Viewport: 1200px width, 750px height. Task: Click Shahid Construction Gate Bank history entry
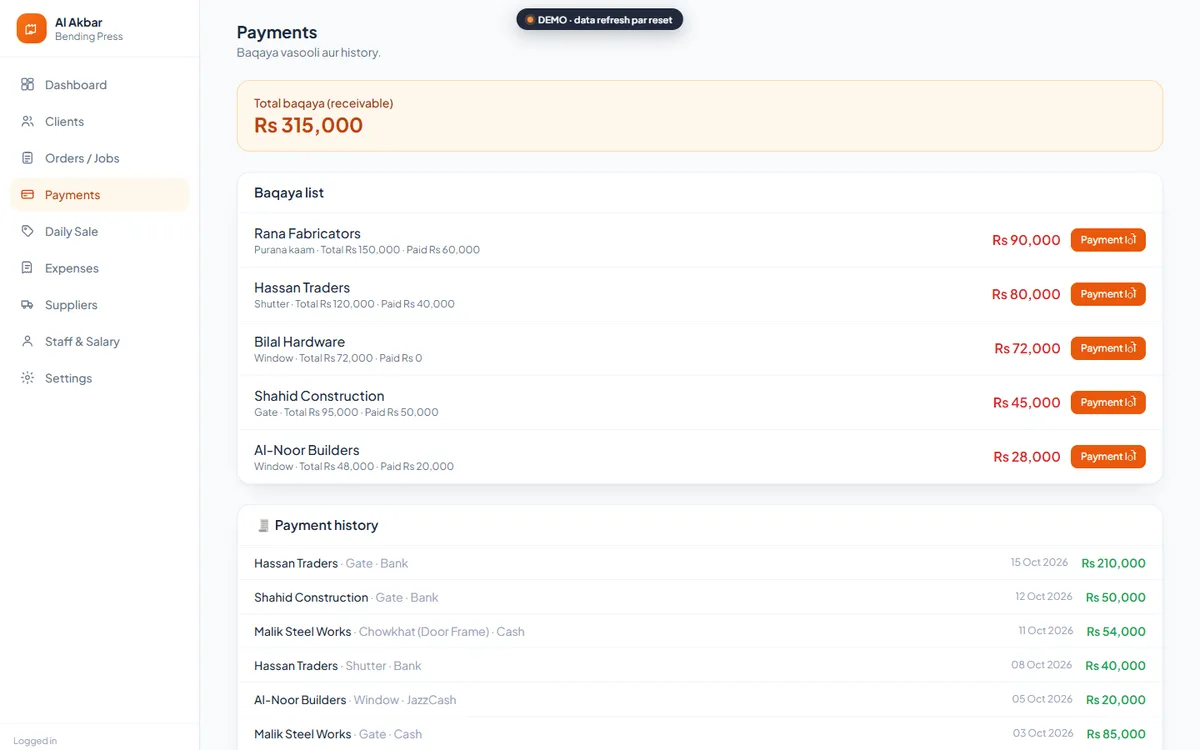pos(700,597)
